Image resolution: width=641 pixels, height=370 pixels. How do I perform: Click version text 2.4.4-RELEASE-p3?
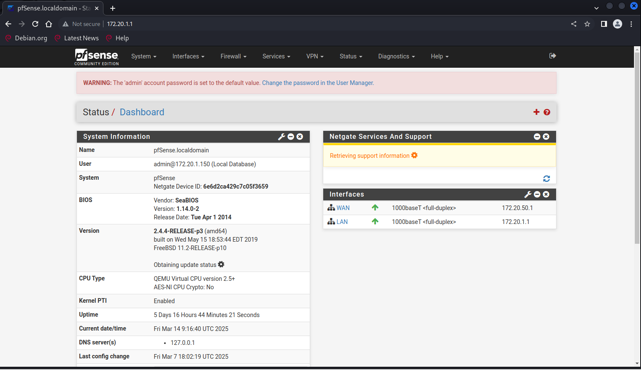tap(178, 231)
